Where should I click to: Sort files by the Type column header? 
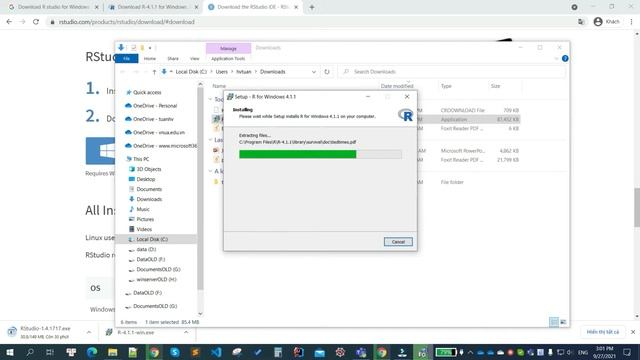click(446, 86)
